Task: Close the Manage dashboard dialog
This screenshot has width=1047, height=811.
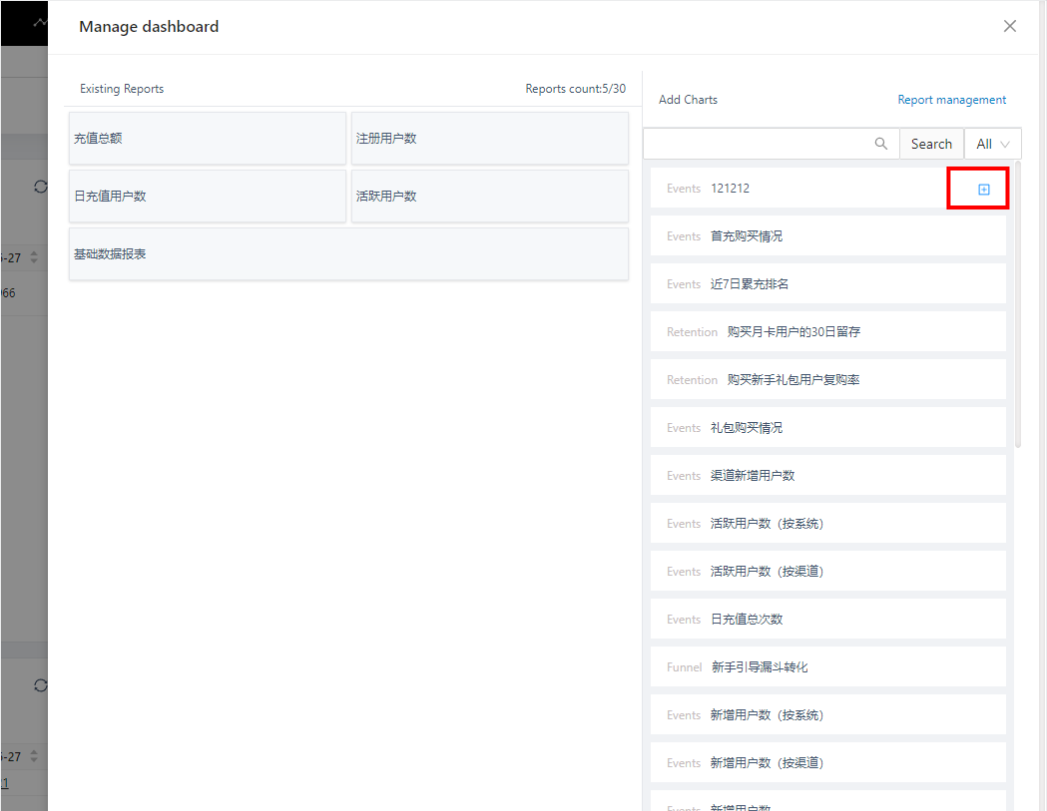Action: [1010, 27]
